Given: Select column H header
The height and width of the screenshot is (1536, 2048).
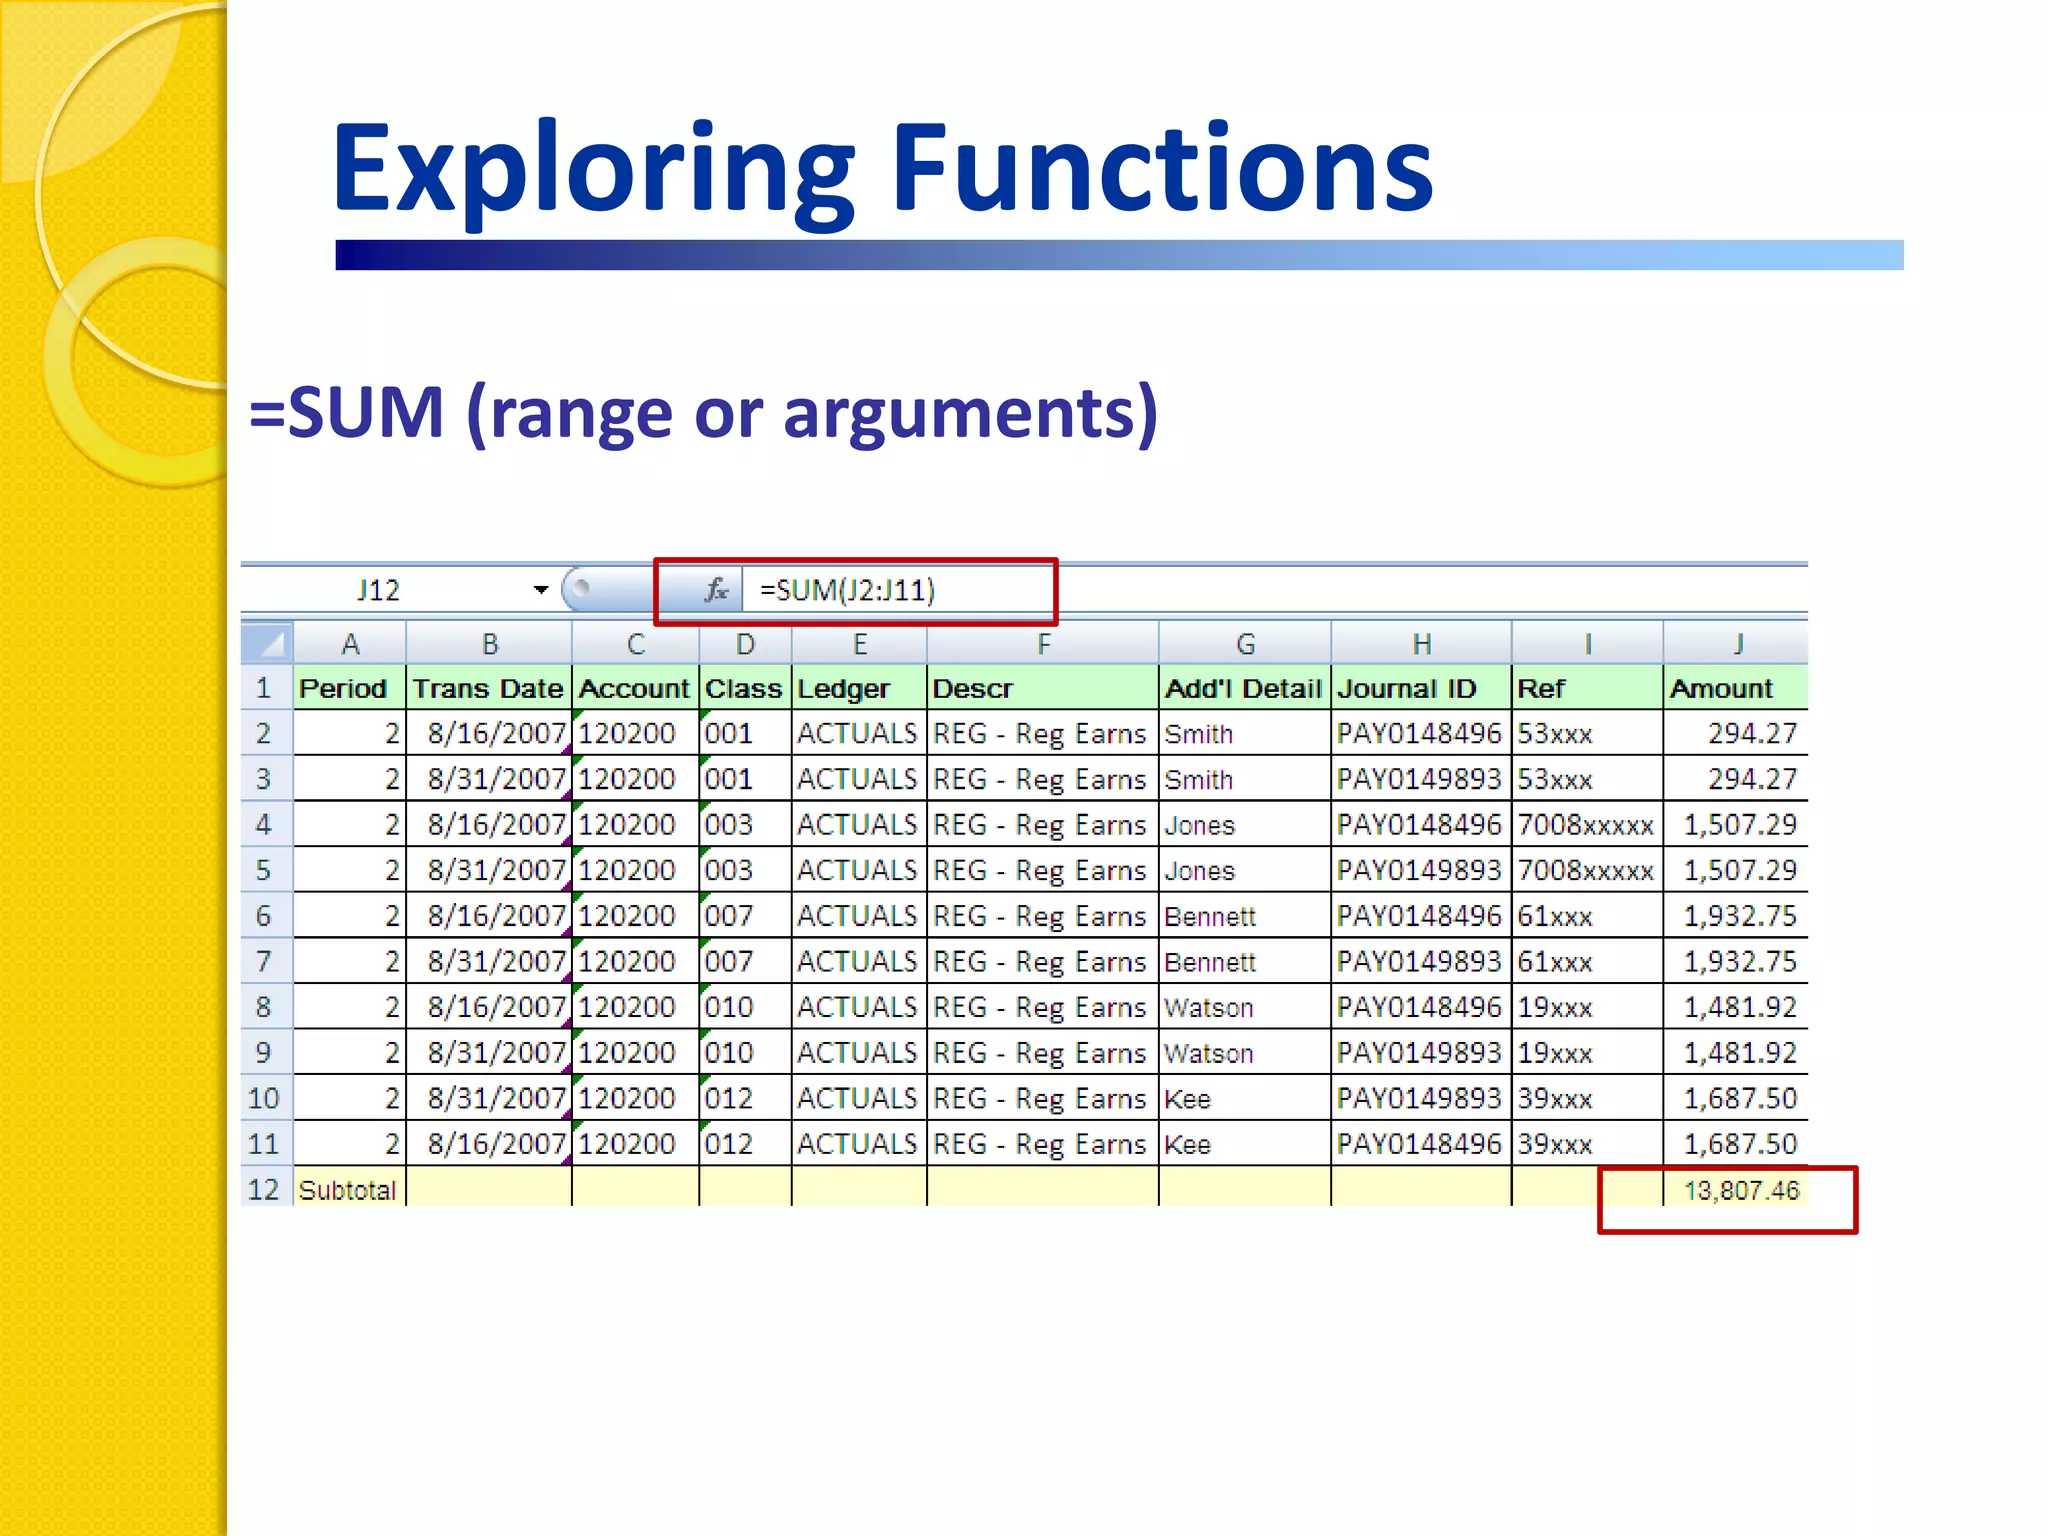Looking at the screenshot, I should (x=1421, y=643).
